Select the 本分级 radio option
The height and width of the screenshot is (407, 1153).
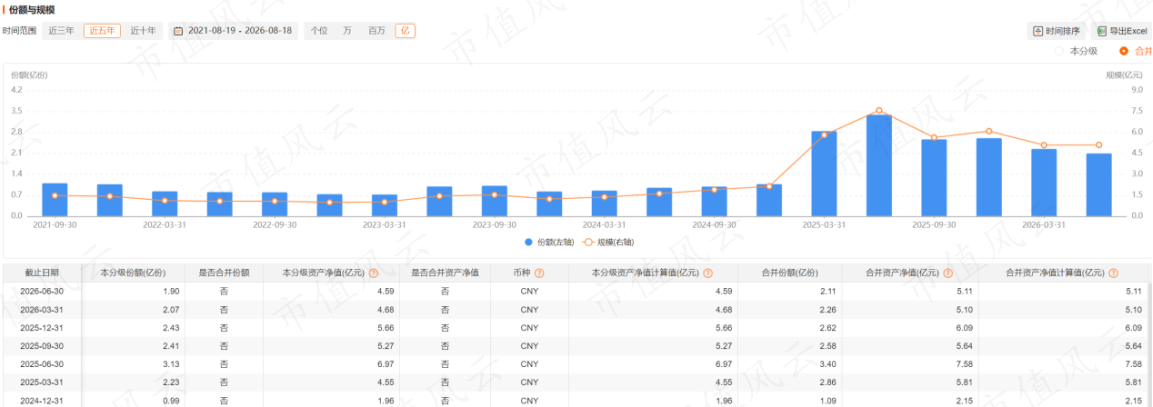(1059, 51)
